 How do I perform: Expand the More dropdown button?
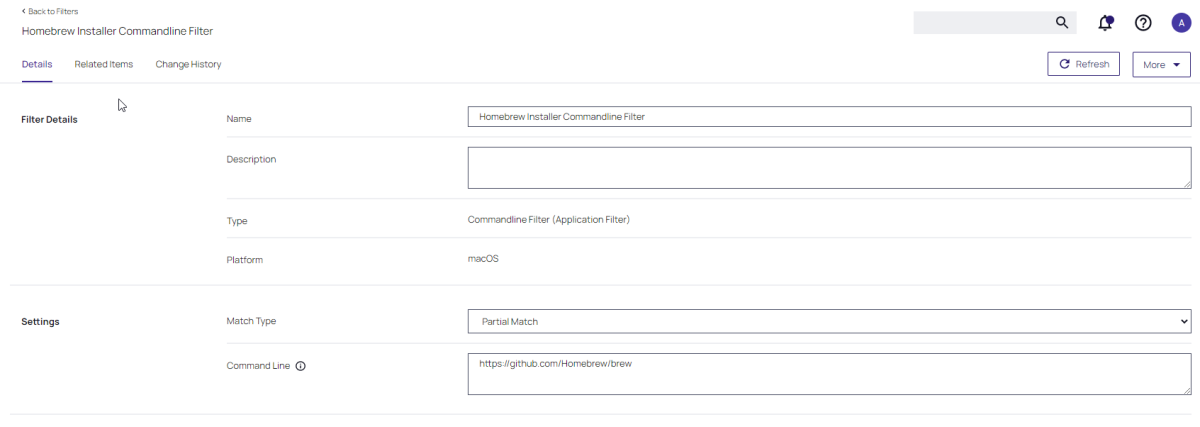[1161, 64]
